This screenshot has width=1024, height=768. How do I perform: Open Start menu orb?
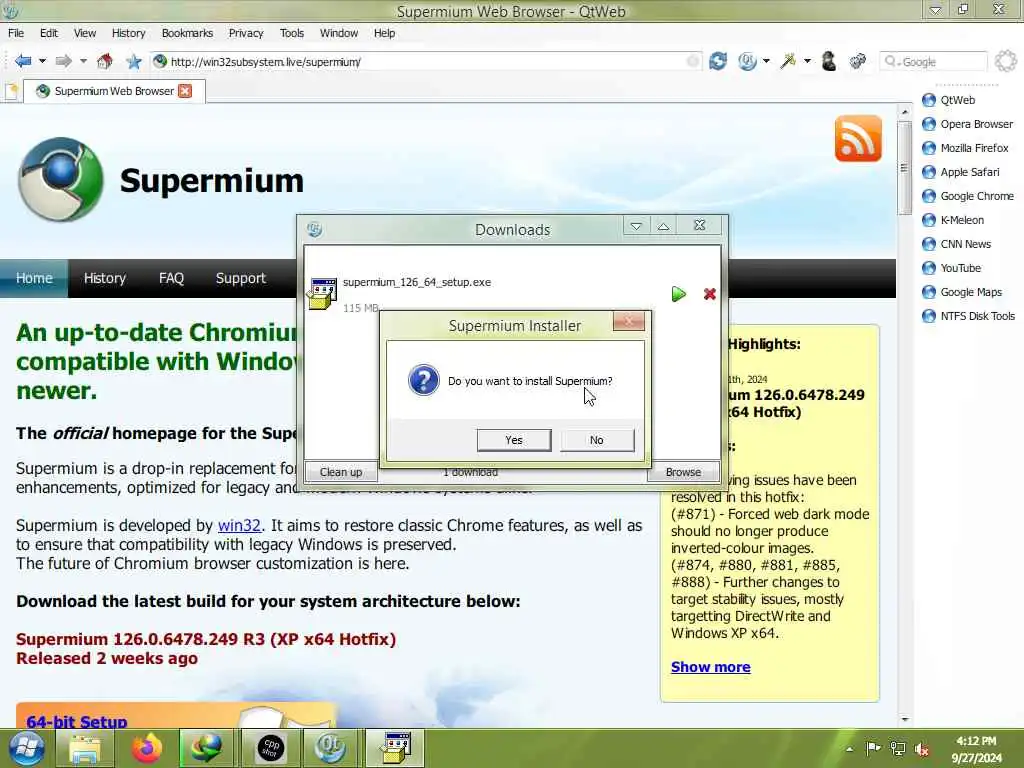pyautogui.click(x=27, y=748)
